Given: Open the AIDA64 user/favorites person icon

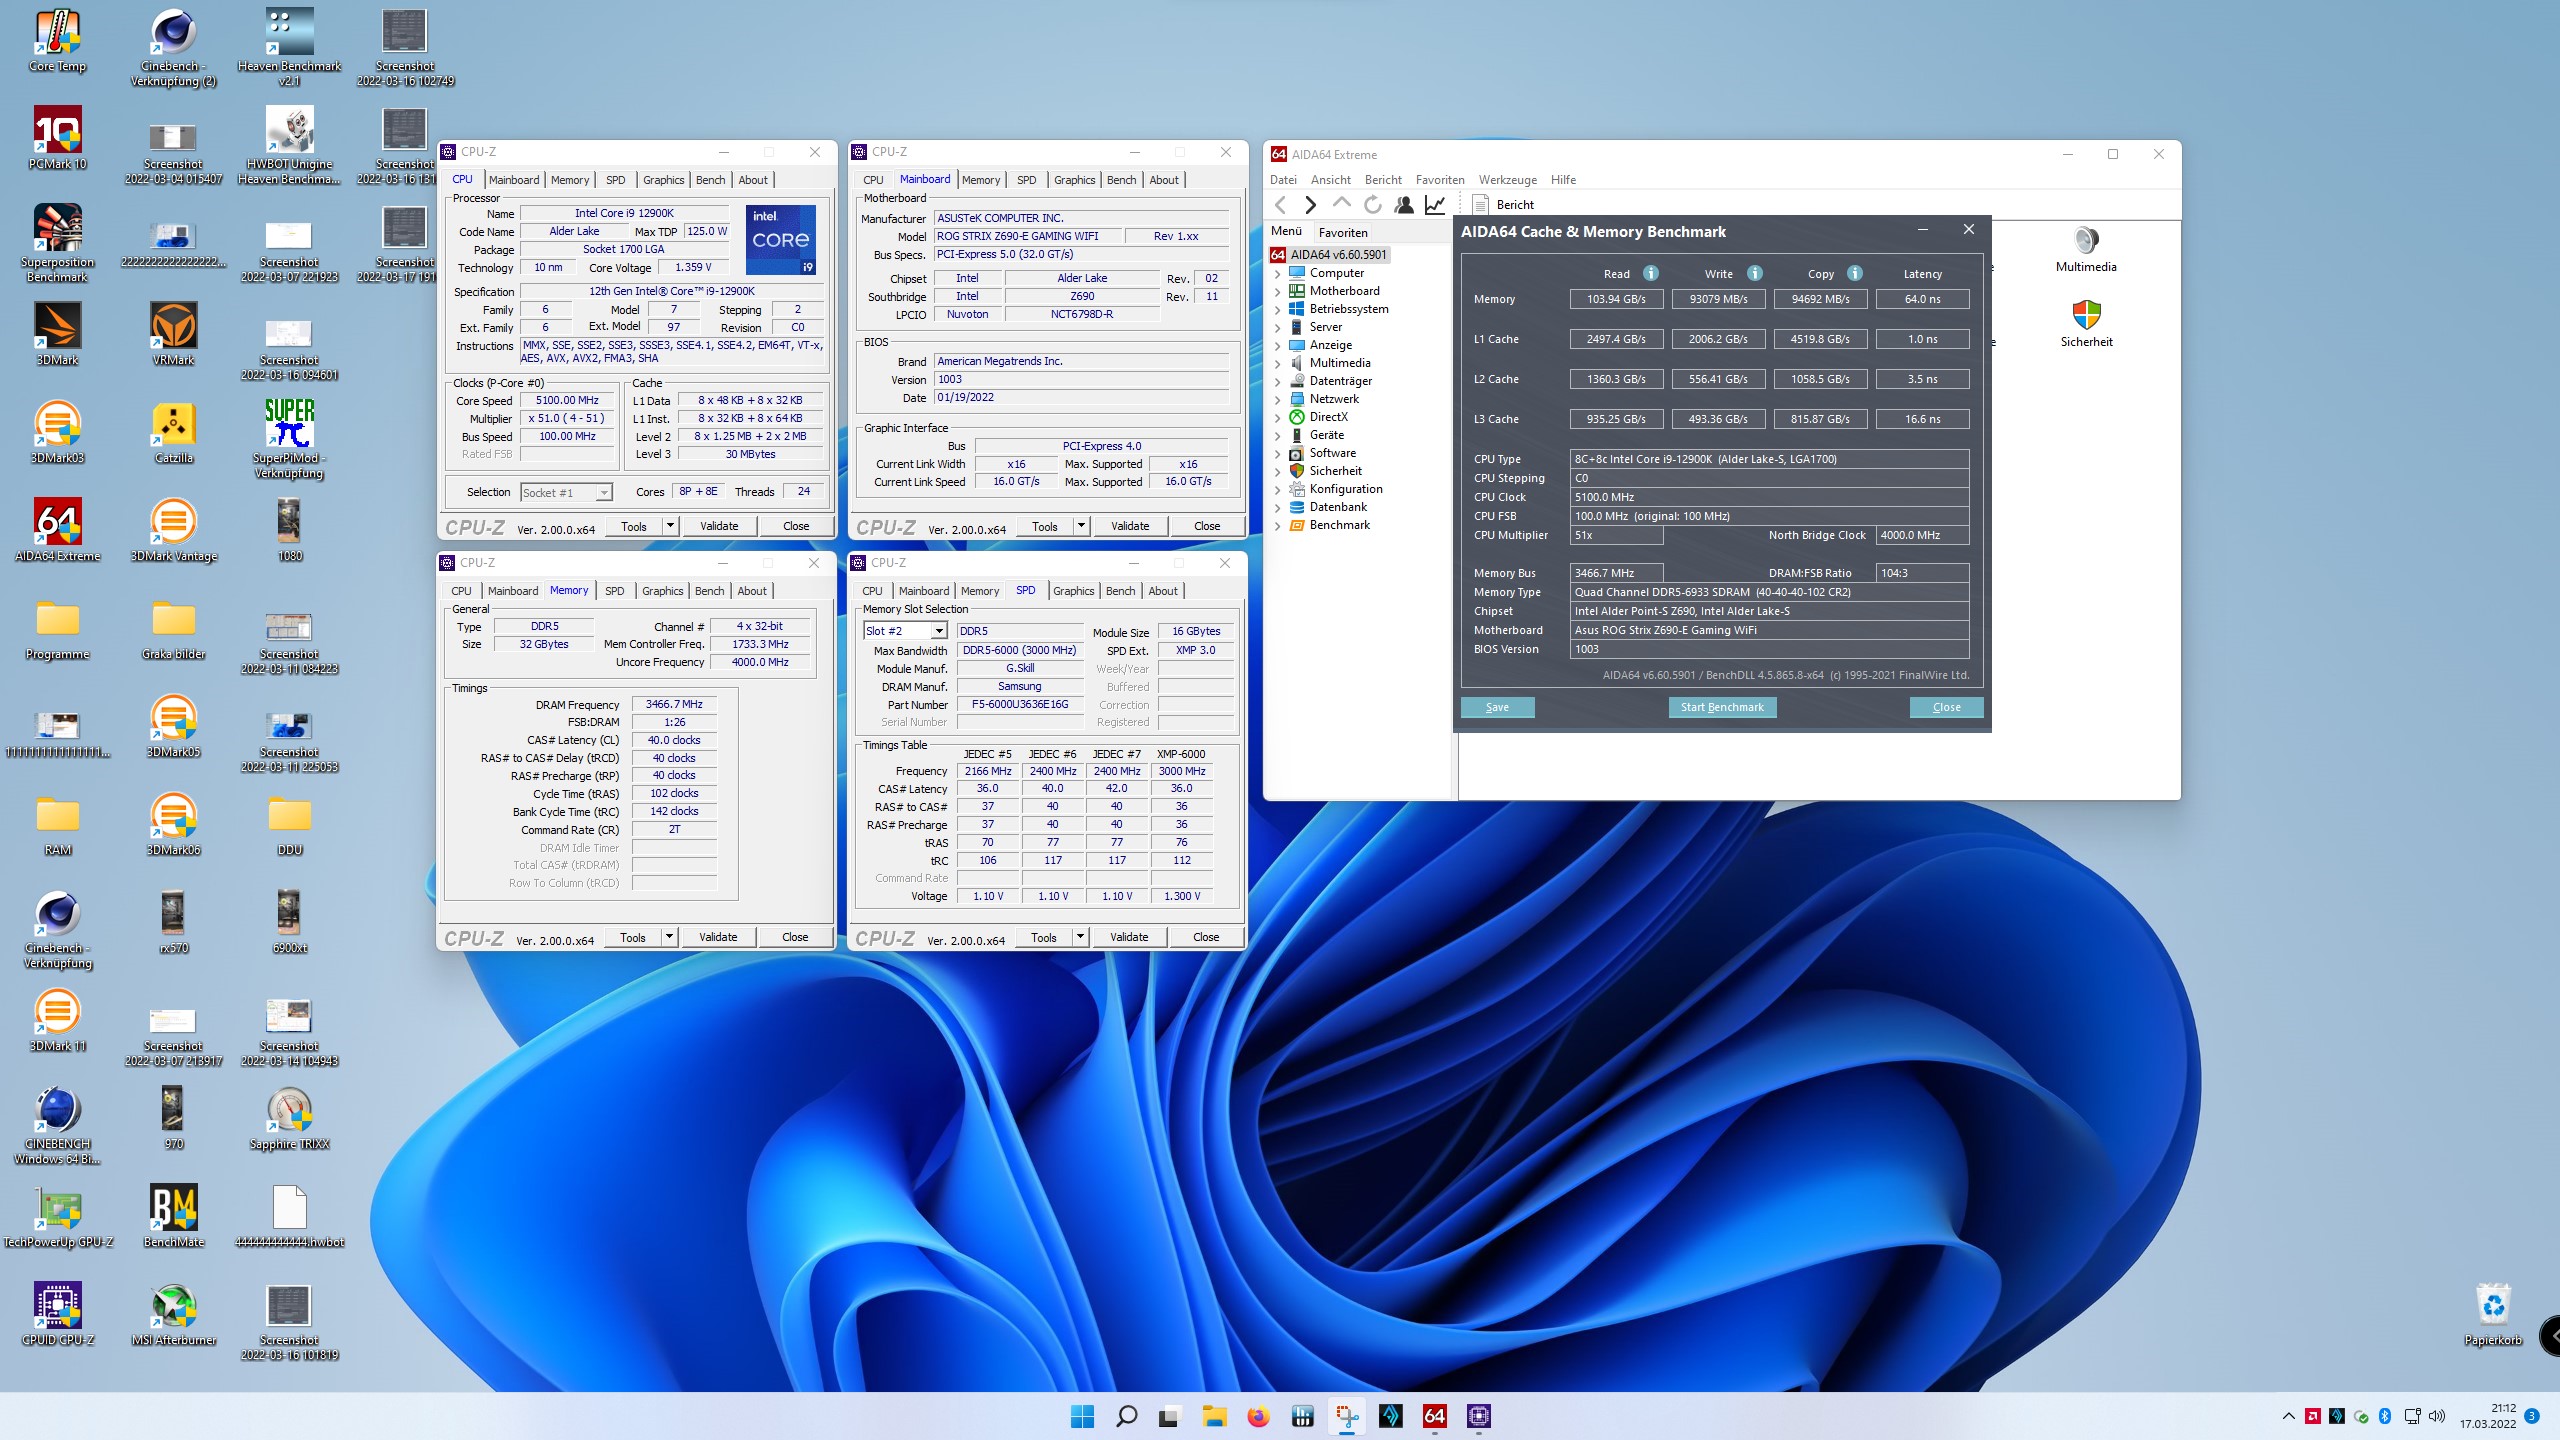Looking at the screenshot, I should 1404,205.
